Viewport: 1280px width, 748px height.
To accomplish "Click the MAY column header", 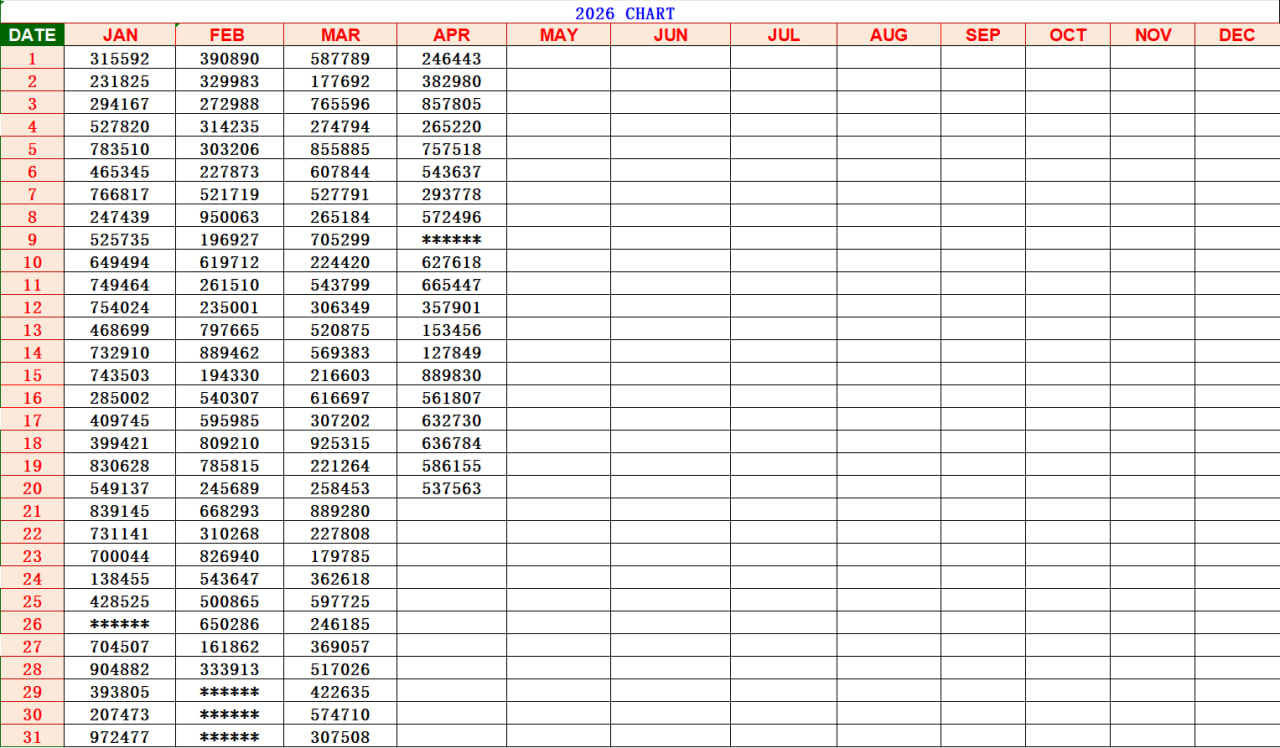I will (558, 35).
